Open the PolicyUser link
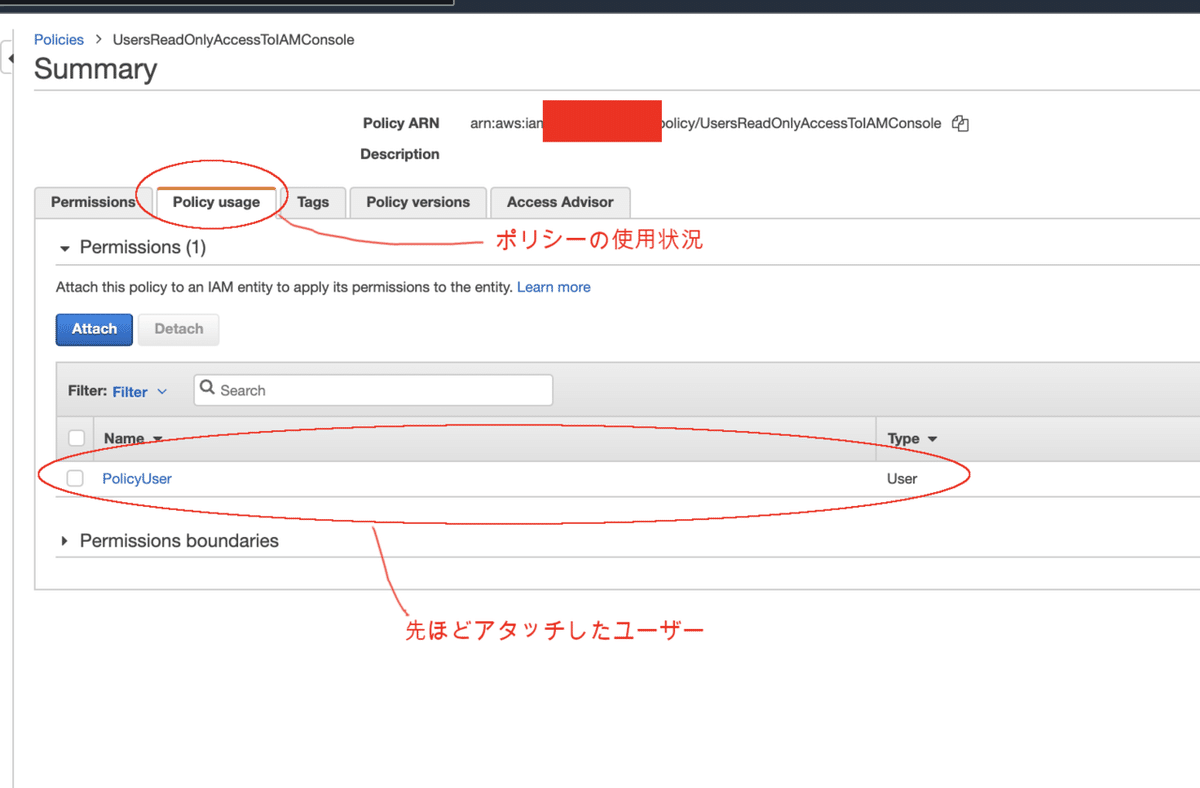 [x=137, y=478]
